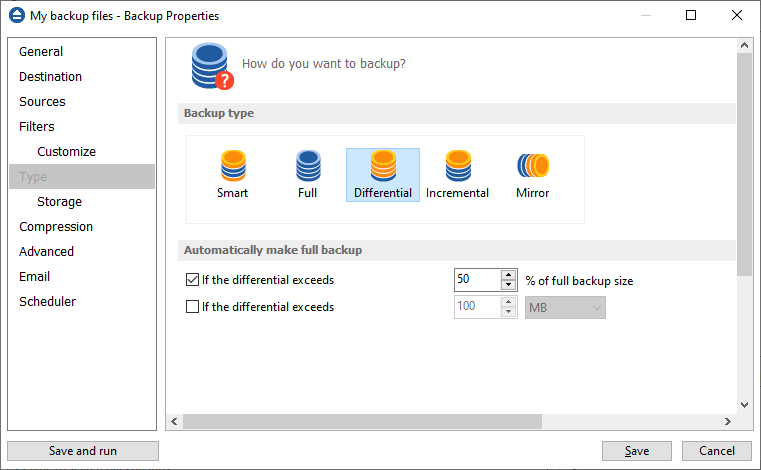Select the Type page in sidebar
761x470 pixels.
82,177
